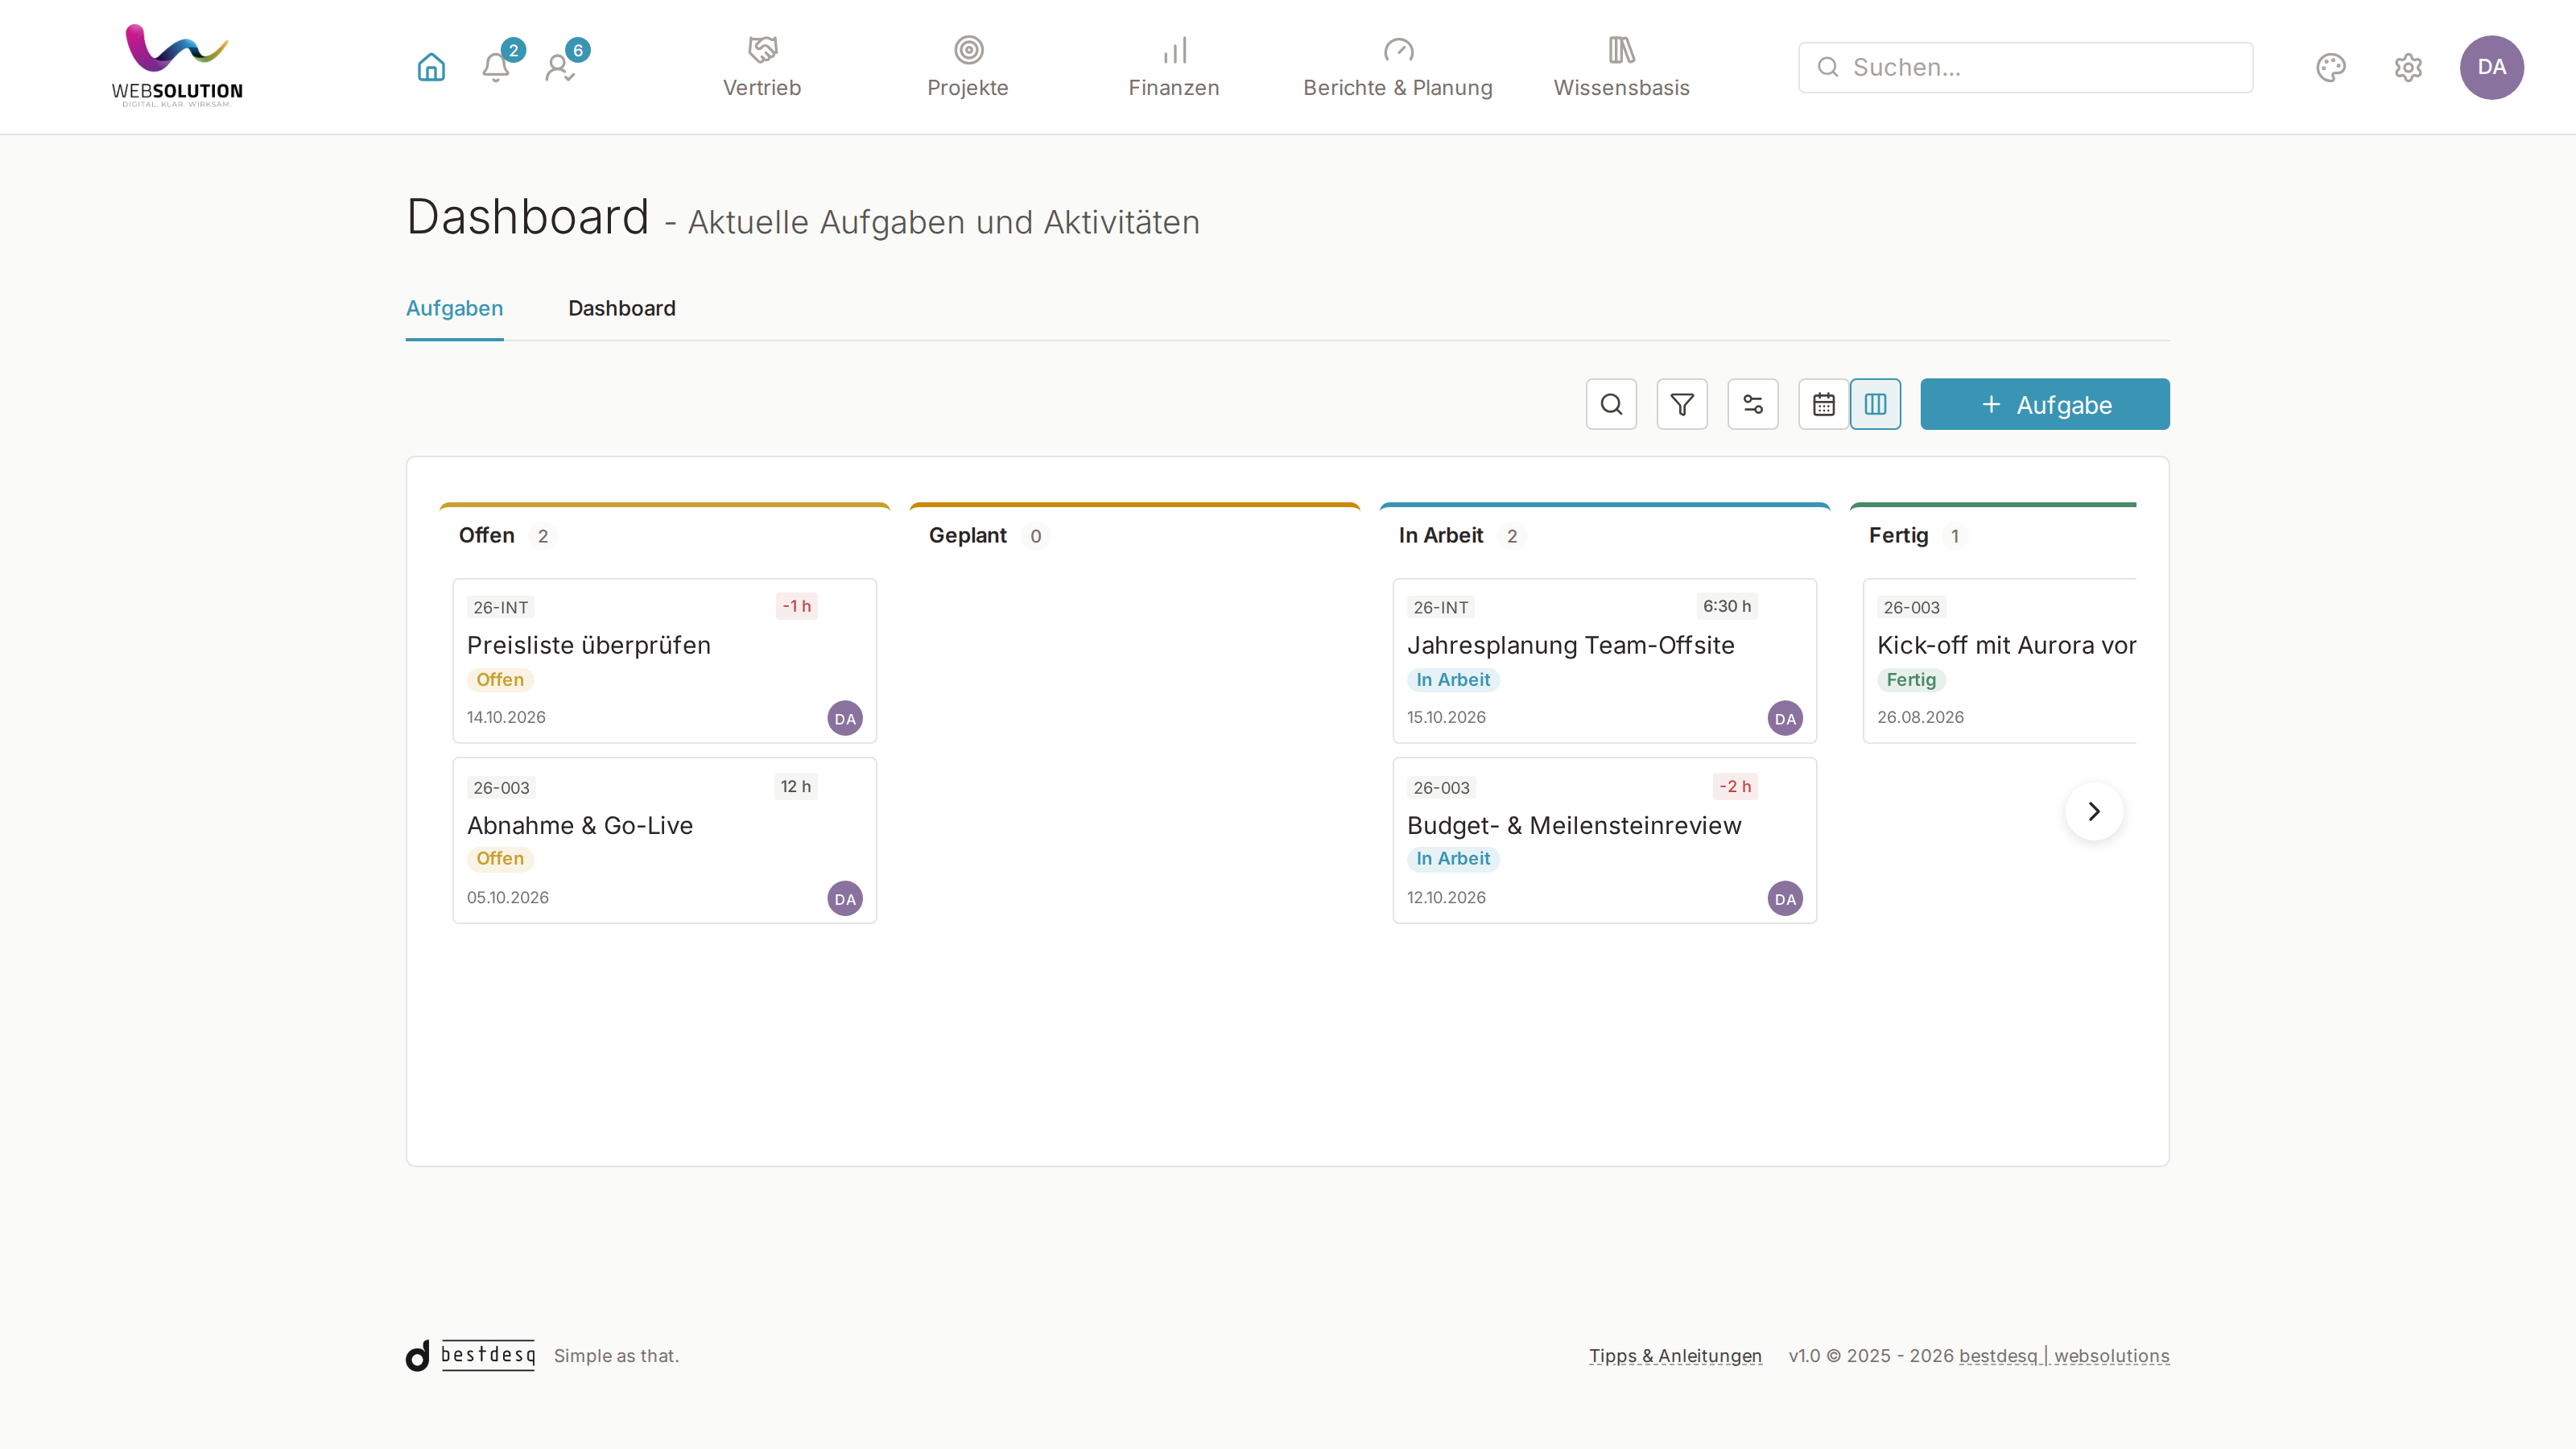2576x1449 pixels.
Task: Switch to calendar view
Action: click(x=1824, y=404)
